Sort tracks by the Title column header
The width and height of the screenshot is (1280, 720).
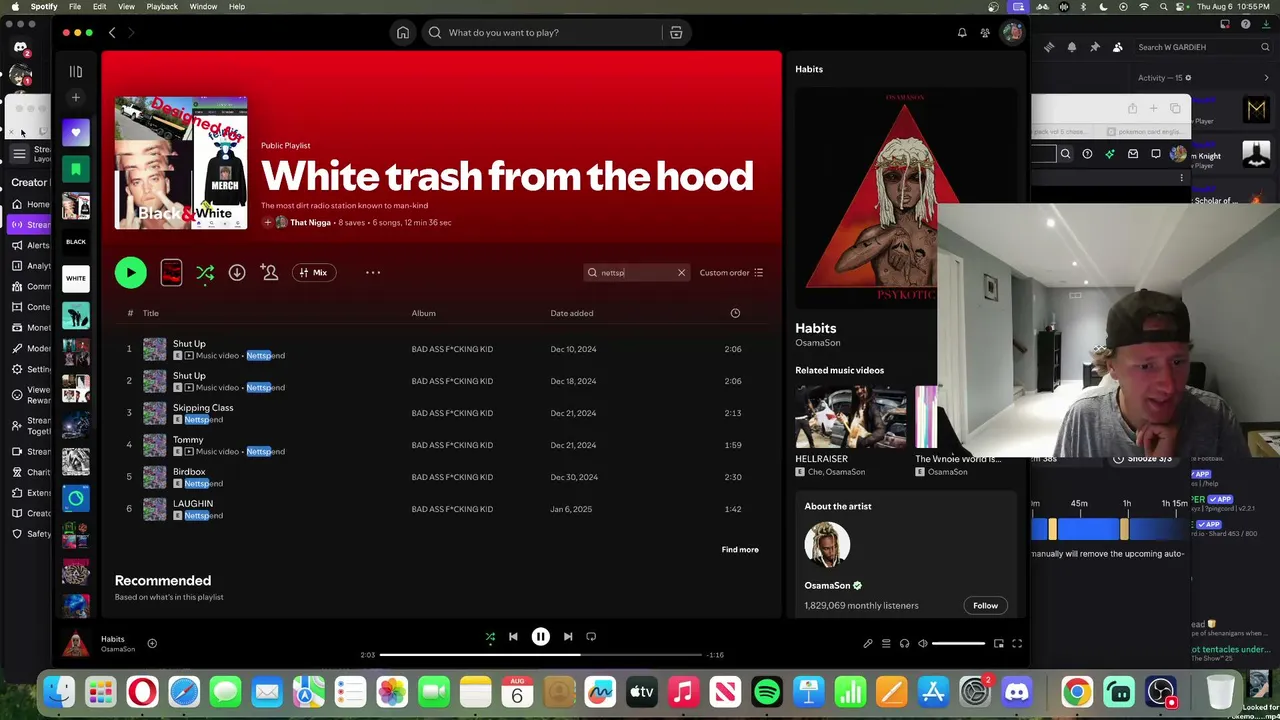151,313
